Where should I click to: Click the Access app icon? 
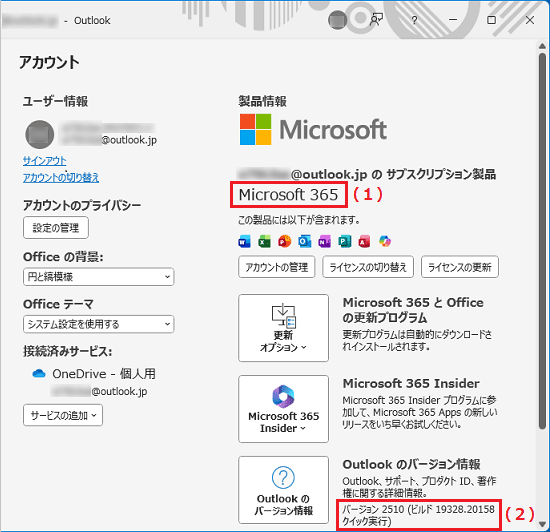click(x=364, y=242)
